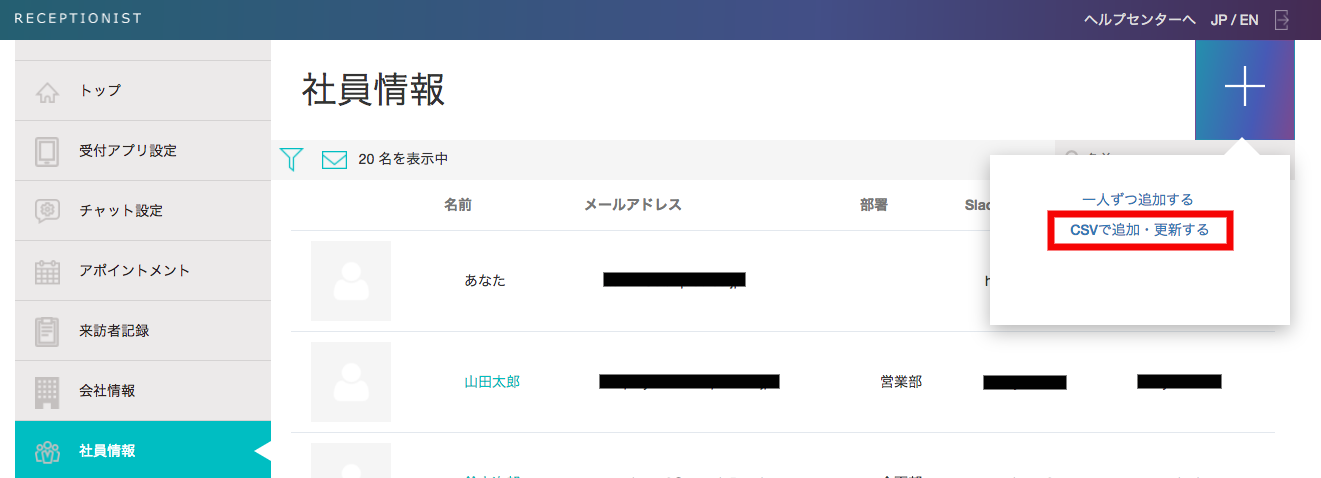
Task: Click the envelope mail icon
Action: click(334, 159)
